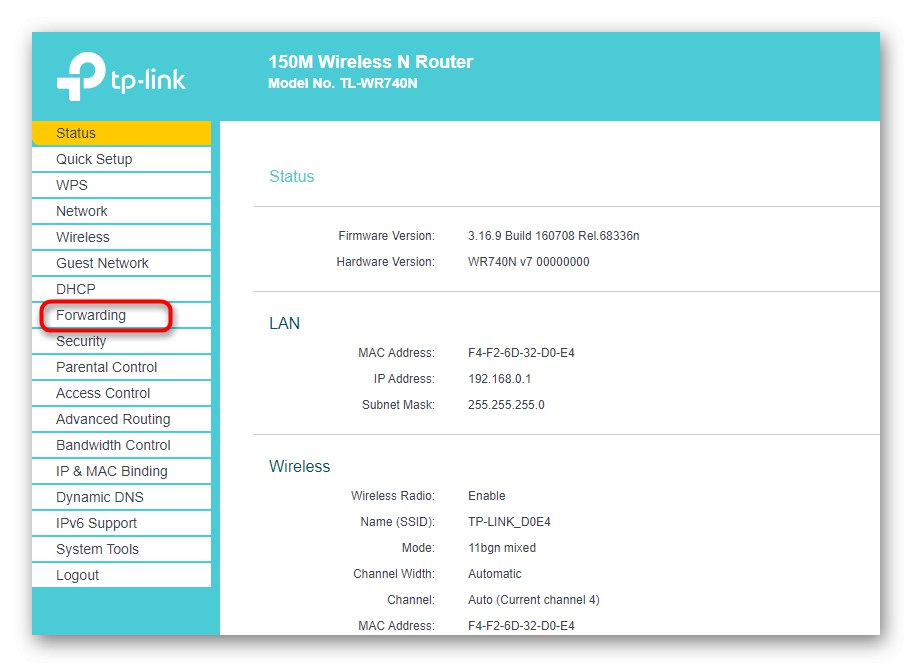The height and width of the screenshot is (667, 912).
Task: Go to the WPS page
Action: coord(122,186)
